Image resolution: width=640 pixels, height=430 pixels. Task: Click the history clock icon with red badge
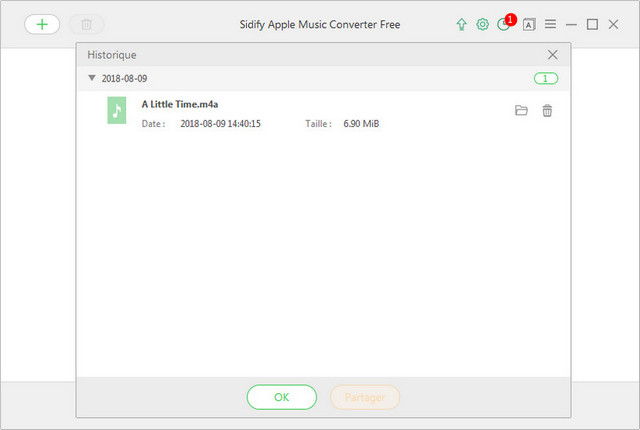pos(505,24)
